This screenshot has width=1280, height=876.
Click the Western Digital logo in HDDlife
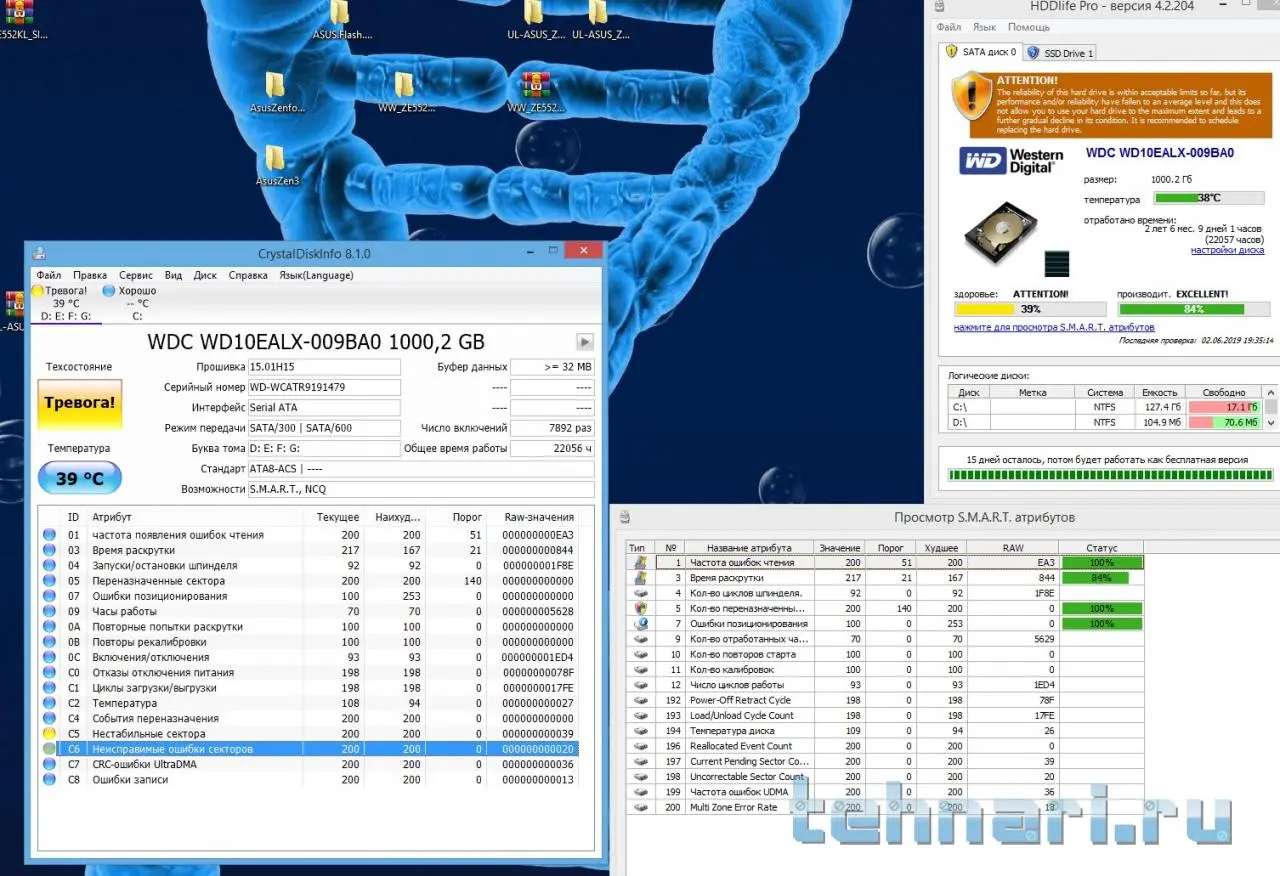pyautogui.click(x=1011, y=161)
